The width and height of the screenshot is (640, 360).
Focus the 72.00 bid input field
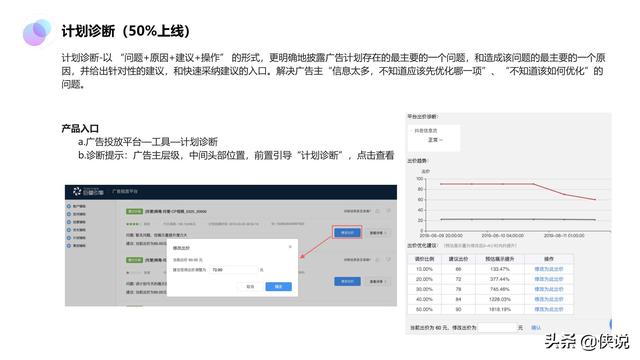[x=234, y=270]
